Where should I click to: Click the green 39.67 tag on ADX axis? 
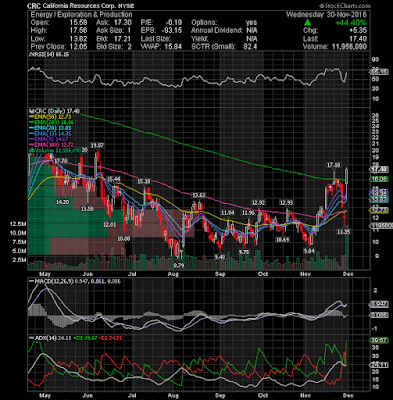point(379,341)
